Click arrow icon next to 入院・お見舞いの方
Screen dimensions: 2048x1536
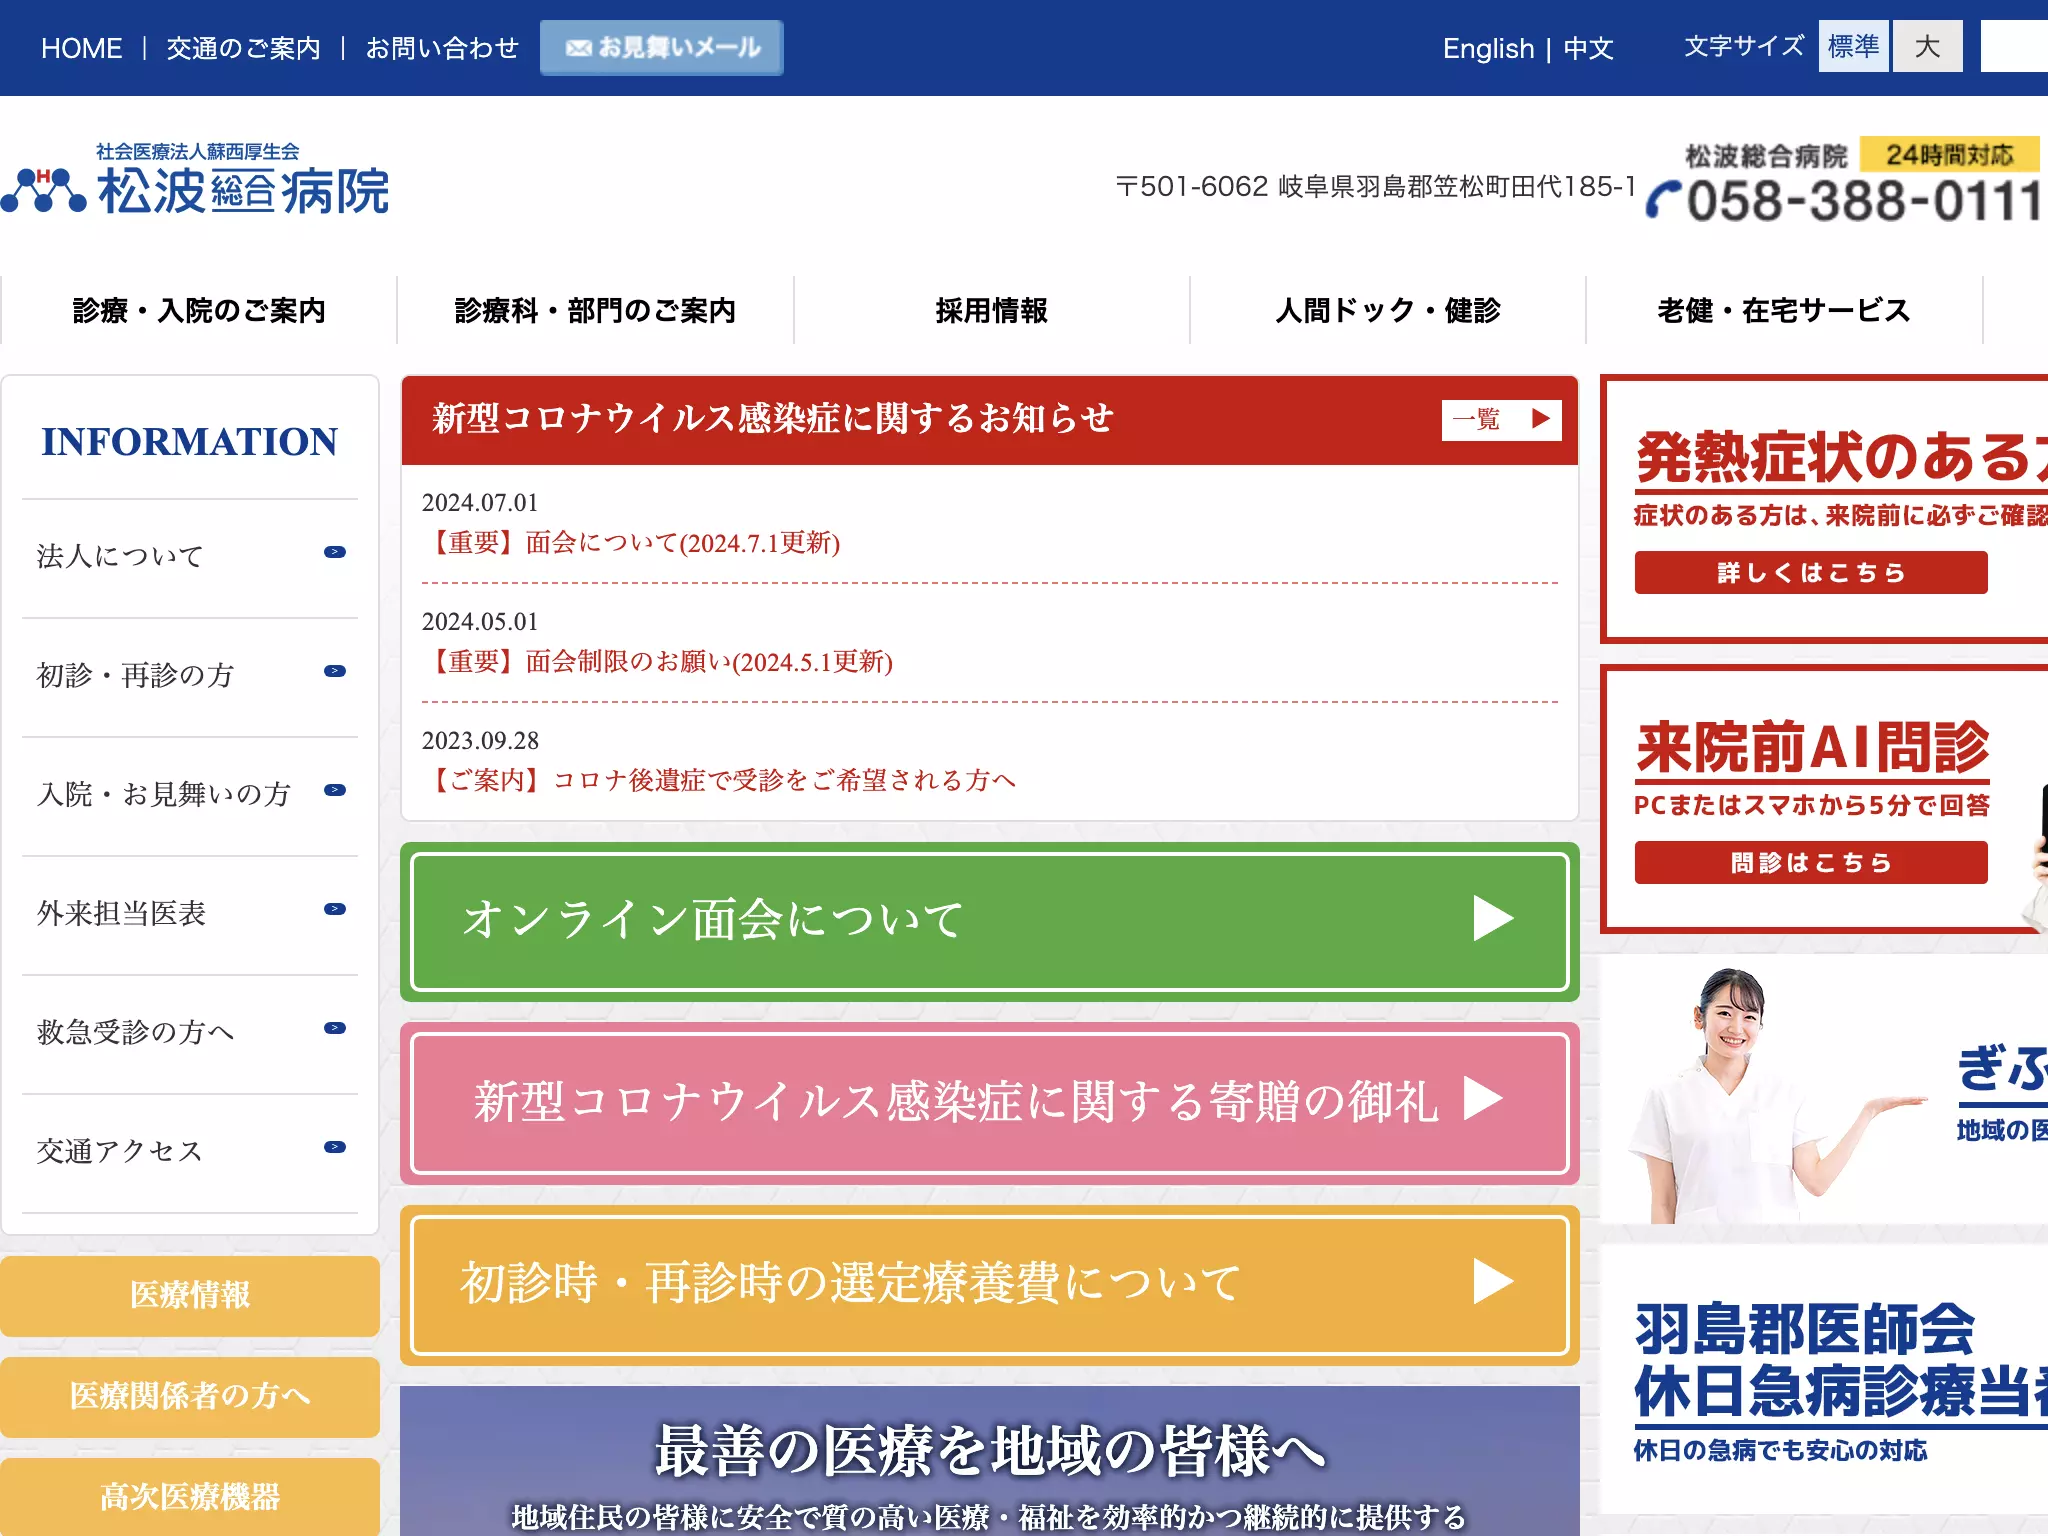click(x=335, y=790)
